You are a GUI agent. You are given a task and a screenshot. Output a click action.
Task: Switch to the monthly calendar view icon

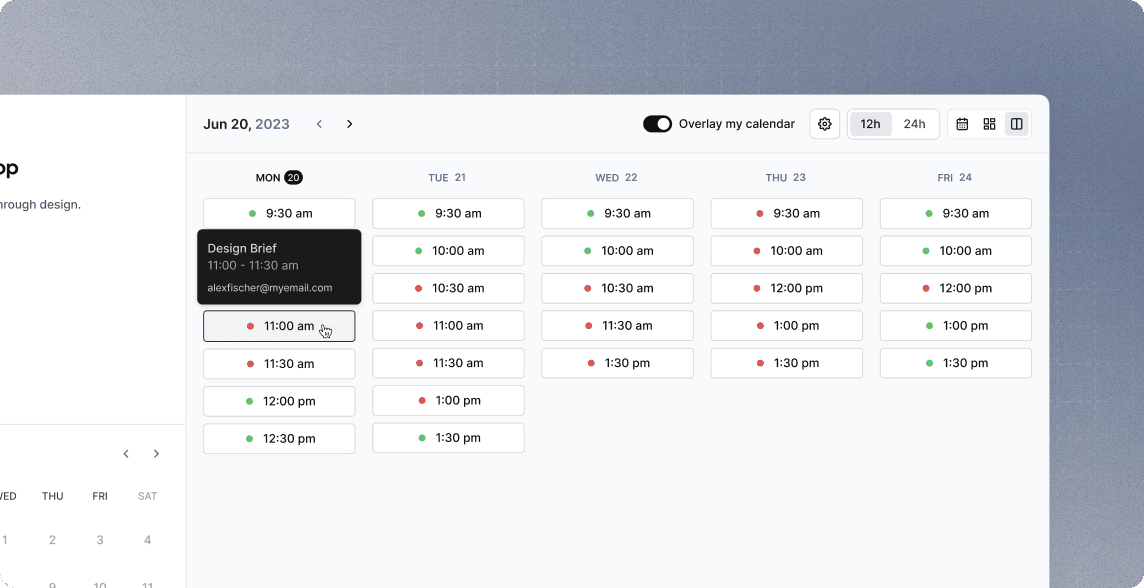[x=962, y=124]
